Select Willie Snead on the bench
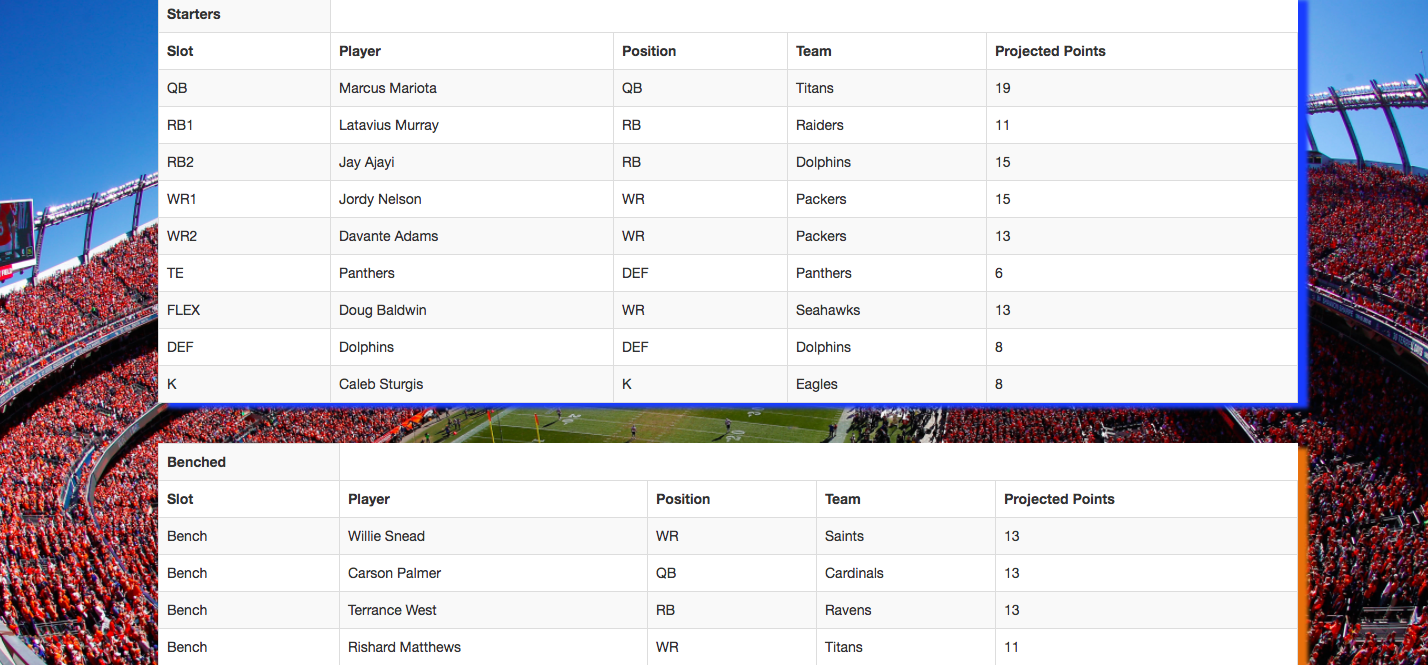This screenshot has height=665, width=1428. point(386,536)
